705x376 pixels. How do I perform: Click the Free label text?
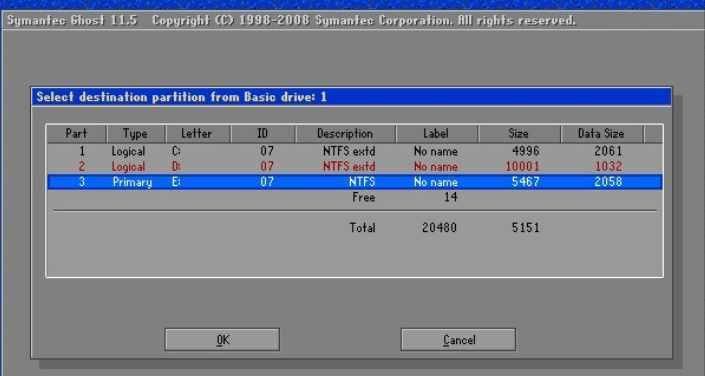coord(363,197)
